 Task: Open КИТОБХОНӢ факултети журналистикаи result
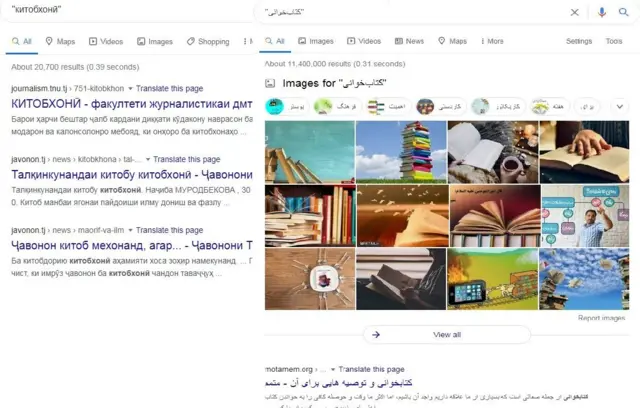pyautogui.click(x=131, y=104)
